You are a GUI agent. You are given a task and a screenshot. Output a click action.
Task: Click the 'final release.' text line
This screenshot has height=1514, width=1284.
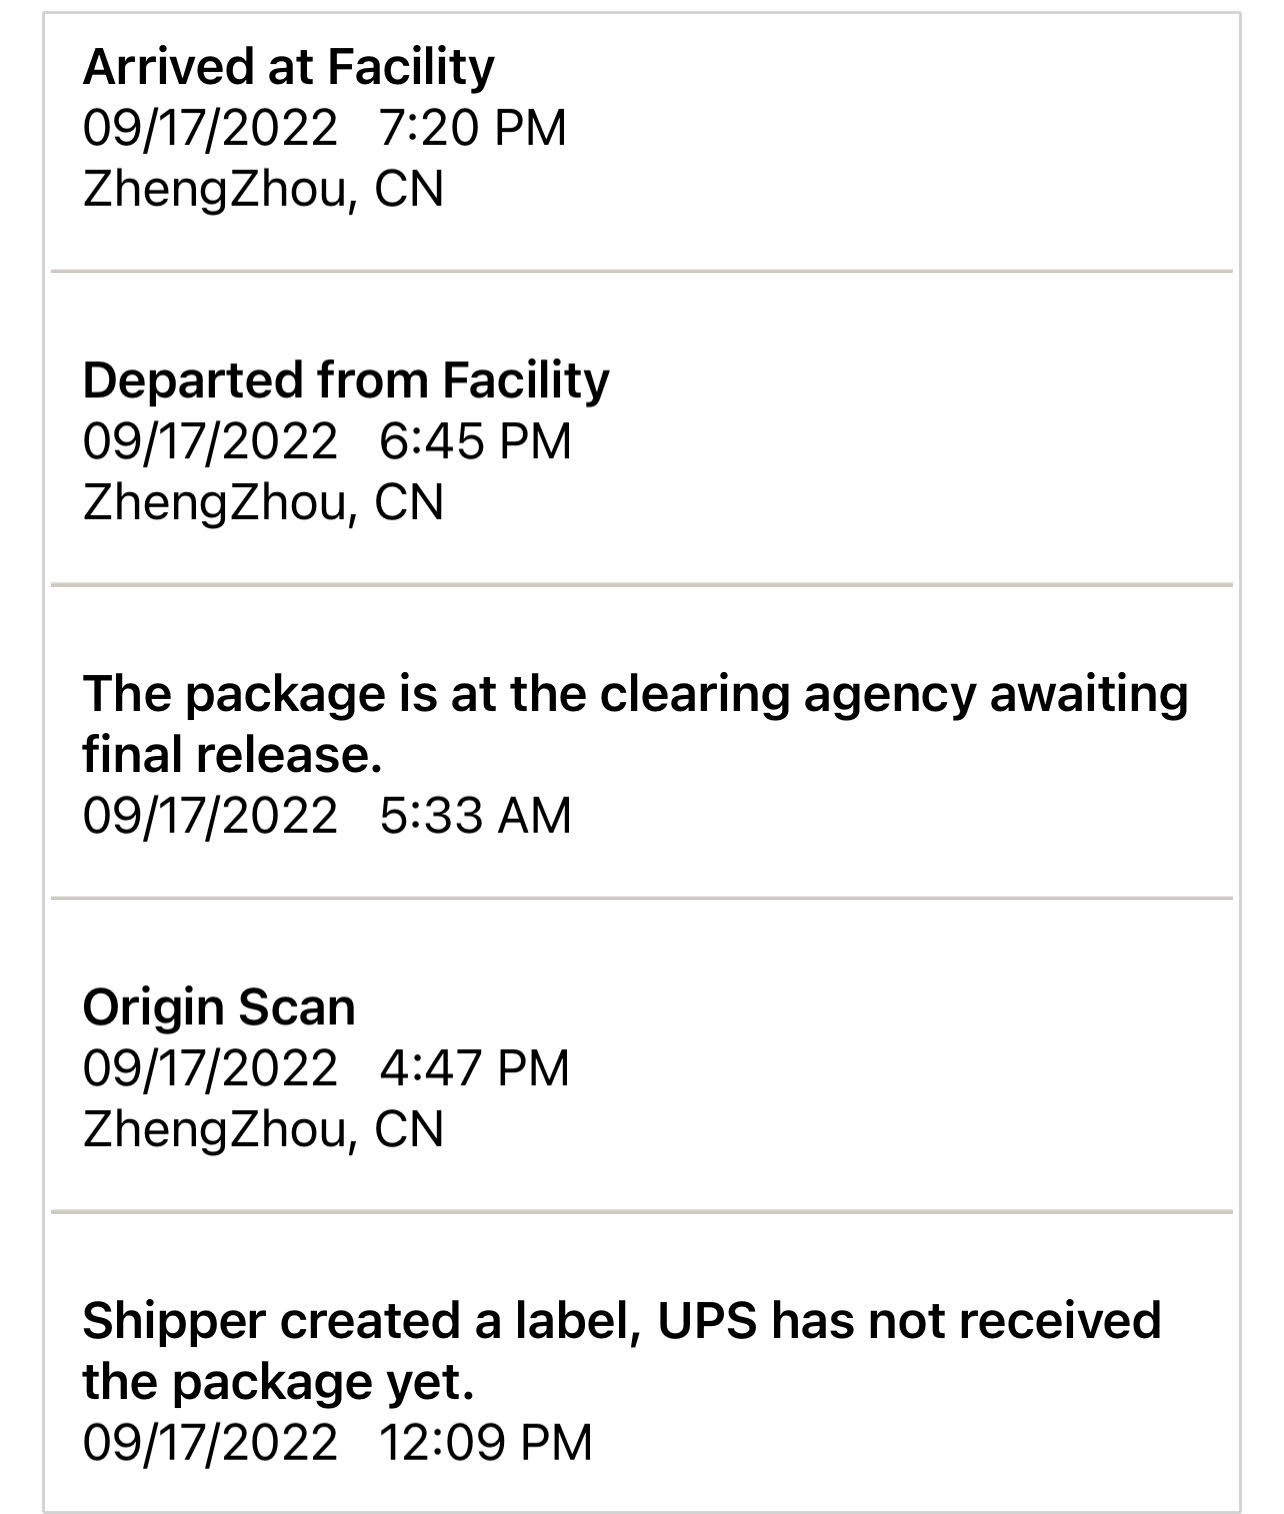pyautogui.click(x=232, y=754)
